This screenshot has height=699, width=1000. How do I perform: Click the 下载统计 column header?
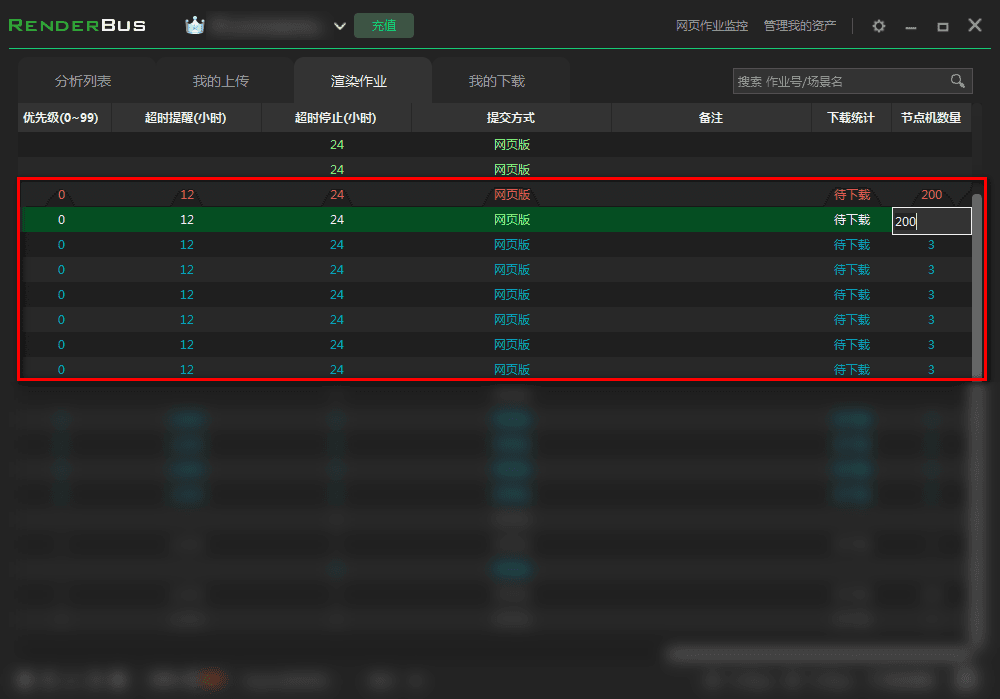click(x=851, y=118)
